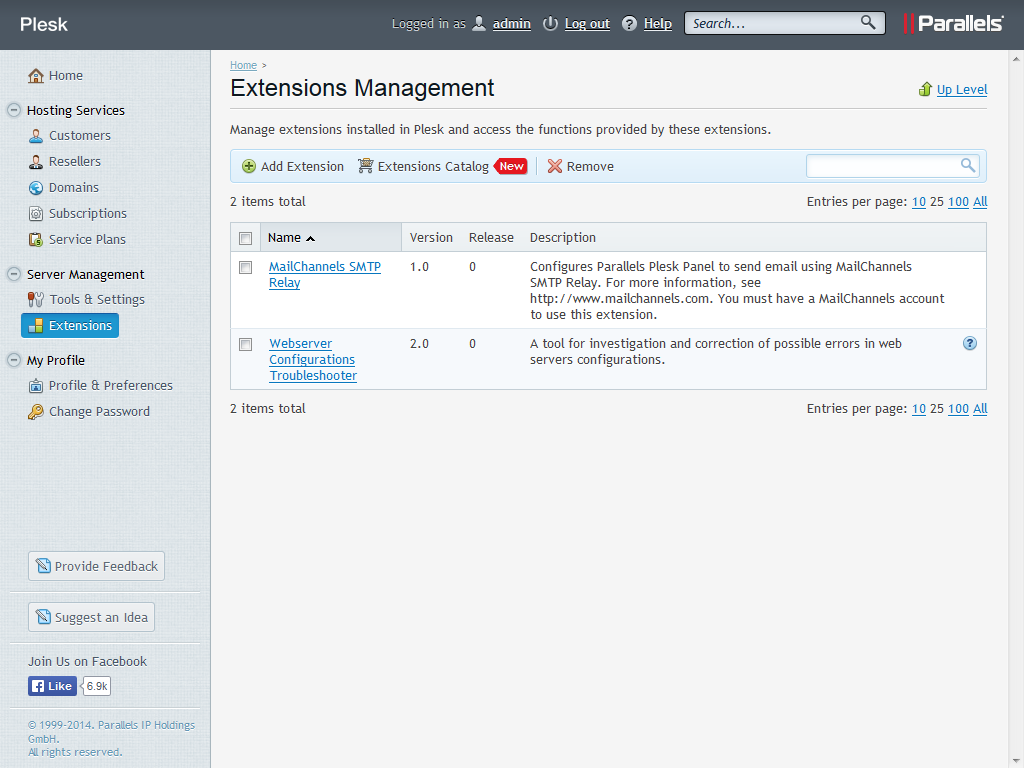Check the Webserver Configurations Troubleshooter row checkbox
The image size is (1024, 768).
[x=246, y=345]
